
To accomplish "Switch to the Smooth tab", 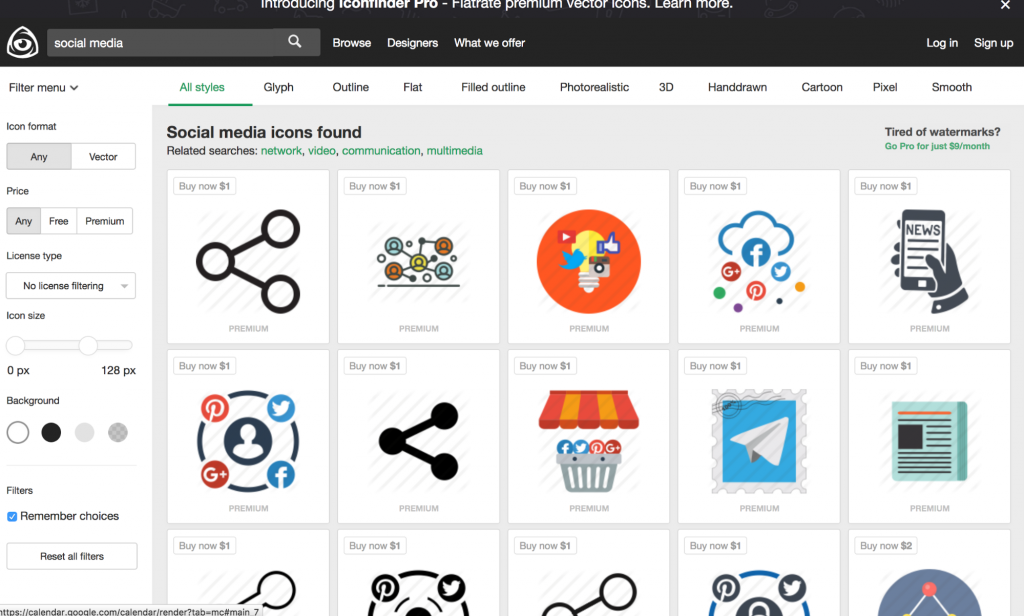I will tap(952, 87).
